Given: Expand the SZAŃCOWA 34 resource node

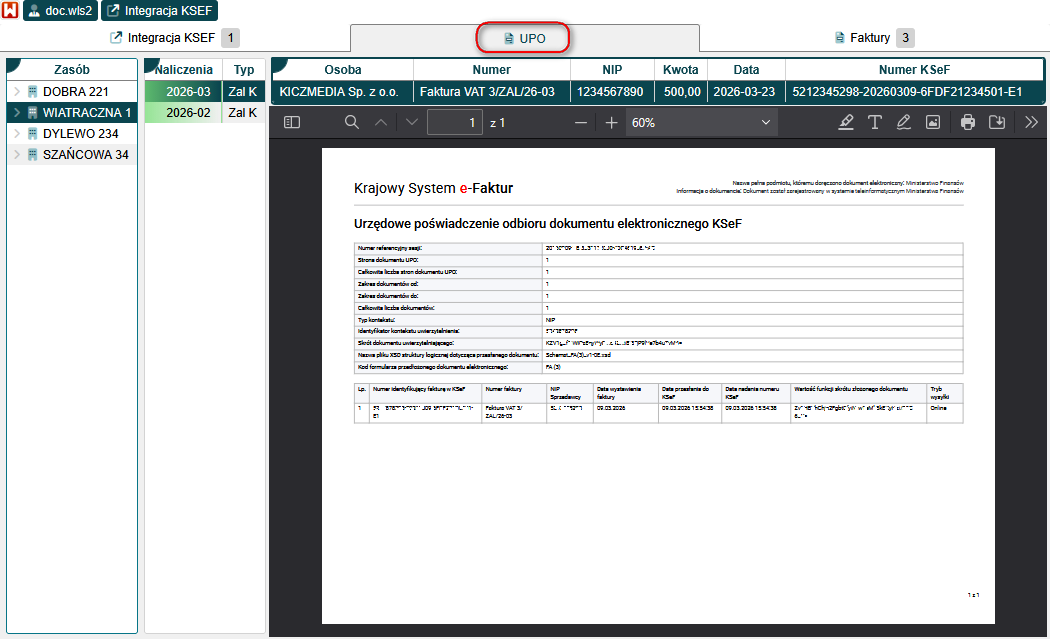Looking at the screenshot, I should tap(17, 155).
